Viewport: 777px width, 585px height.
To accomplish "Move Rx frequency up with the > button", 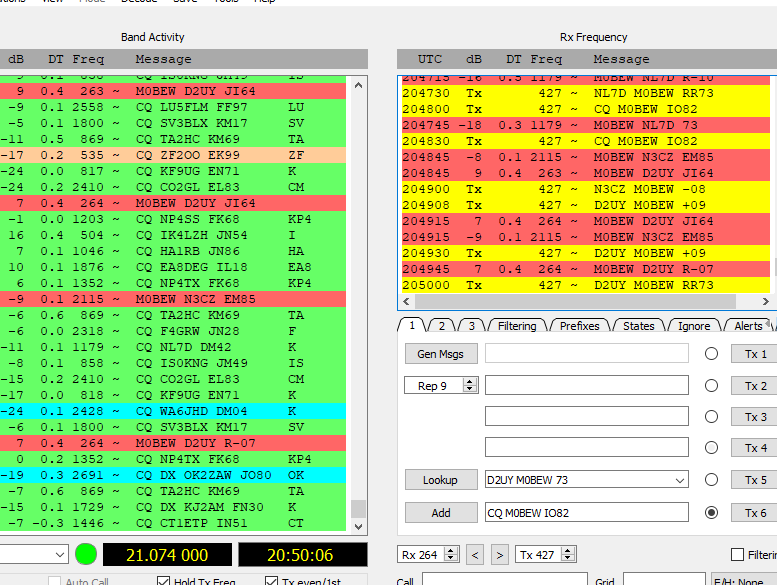I will coord(500,555).
